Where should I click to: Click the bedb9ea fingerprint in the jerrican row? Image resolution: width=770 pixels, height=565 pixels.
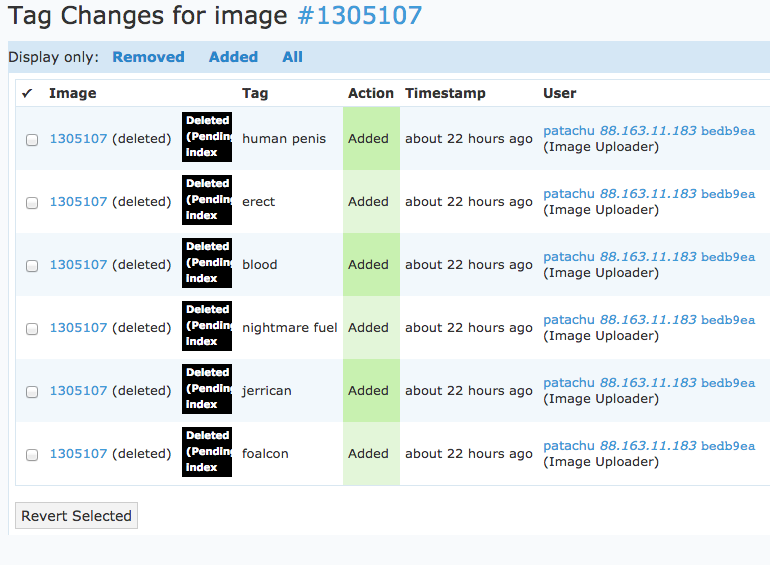[728, 383]
